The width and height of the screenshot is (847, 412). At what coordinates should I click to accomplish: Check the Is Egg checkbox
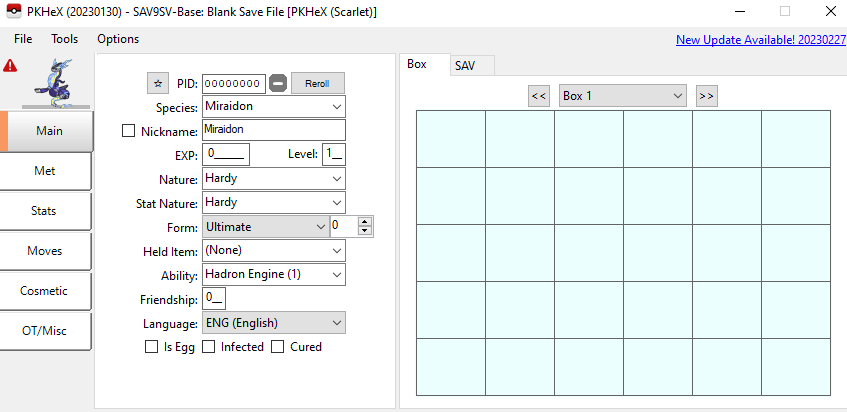click(151, 347)
